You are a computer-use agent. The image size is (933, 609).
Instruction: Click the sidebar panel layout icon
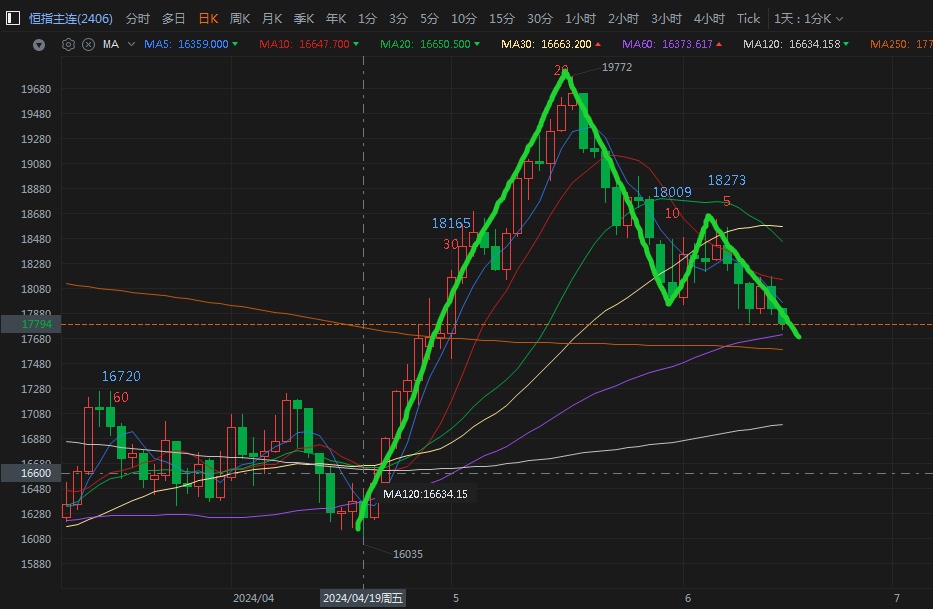point(13,18)
